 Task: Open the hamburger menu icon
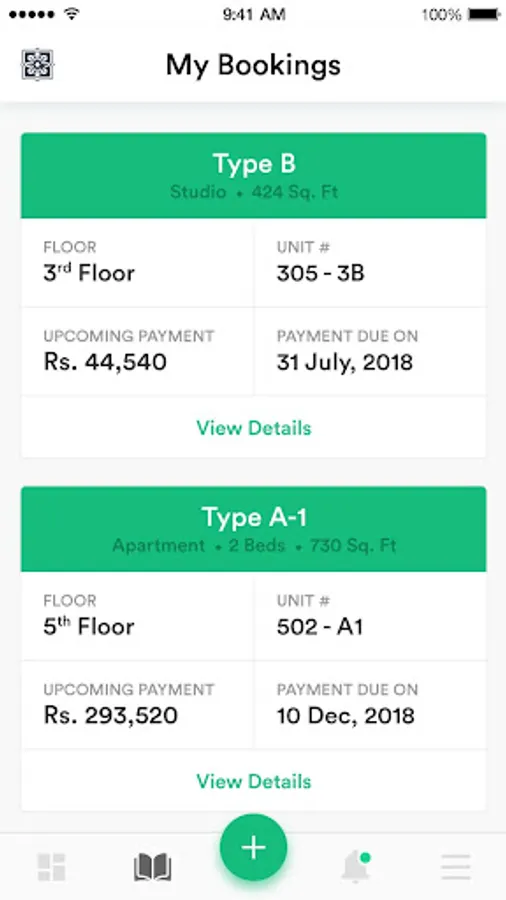click(456, 867)
